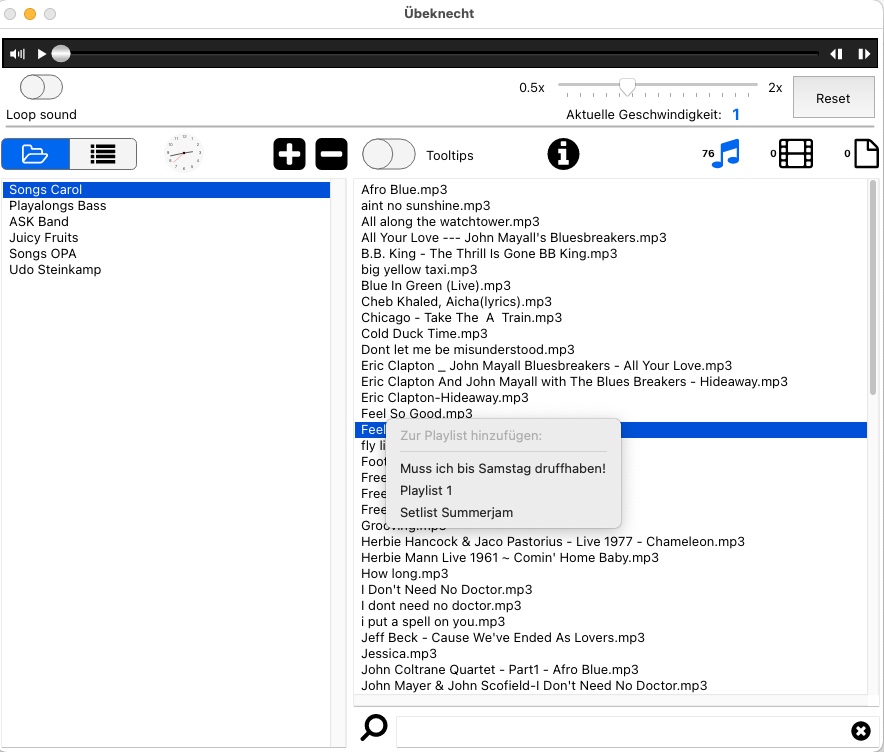Open the clock timer icon
The height and width of the screenshot is (752, 884).
tap(183, 154)
